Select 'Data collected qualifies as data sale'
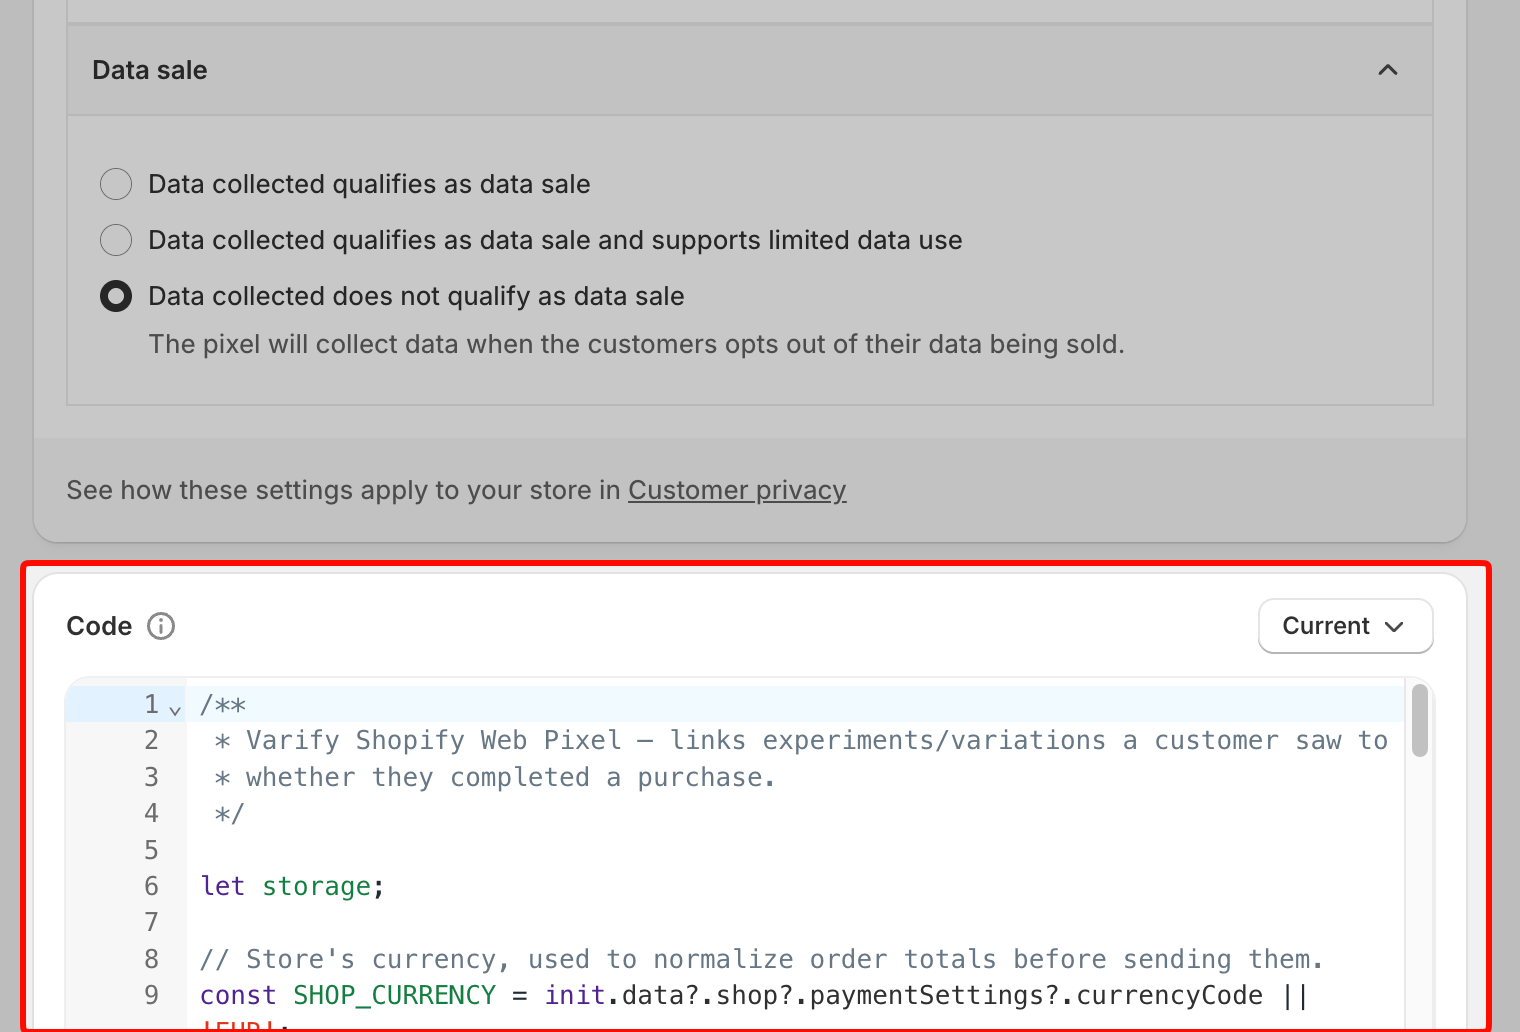This screenshot has height=1032, width=1520. [x=116, y=184]
